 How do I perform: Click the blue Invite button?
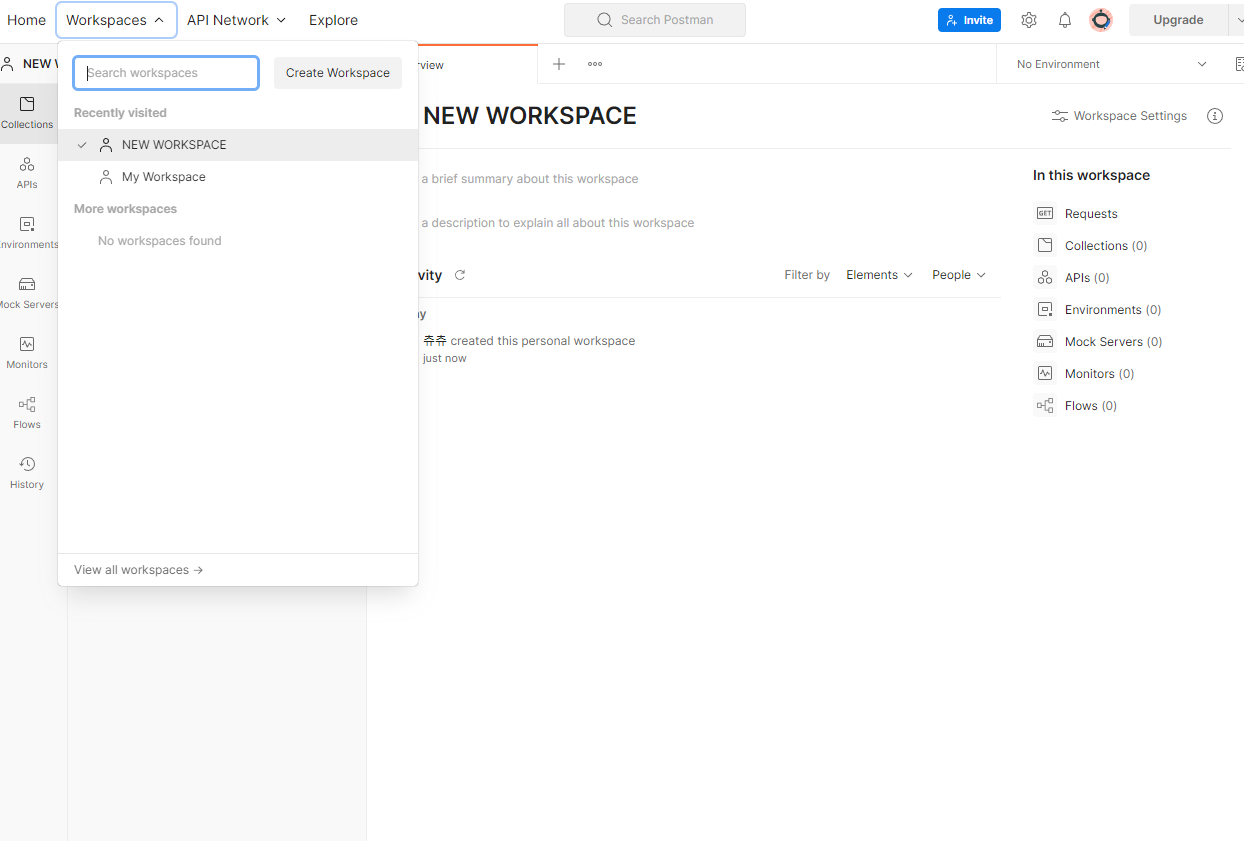(969, 20)
